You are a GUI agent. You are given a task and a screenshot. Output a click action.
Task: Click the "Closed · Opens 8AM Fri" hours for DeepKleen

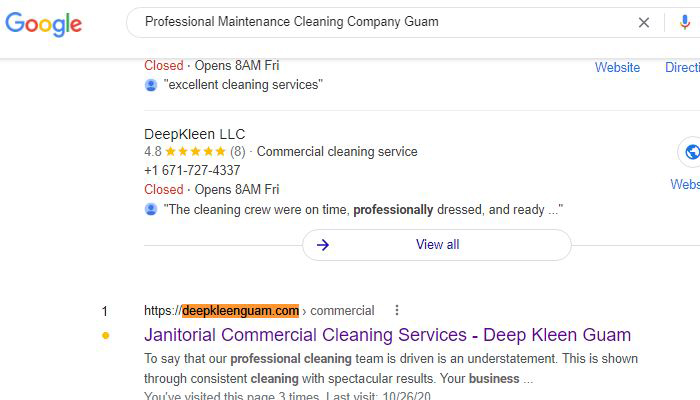click(212, 189)
